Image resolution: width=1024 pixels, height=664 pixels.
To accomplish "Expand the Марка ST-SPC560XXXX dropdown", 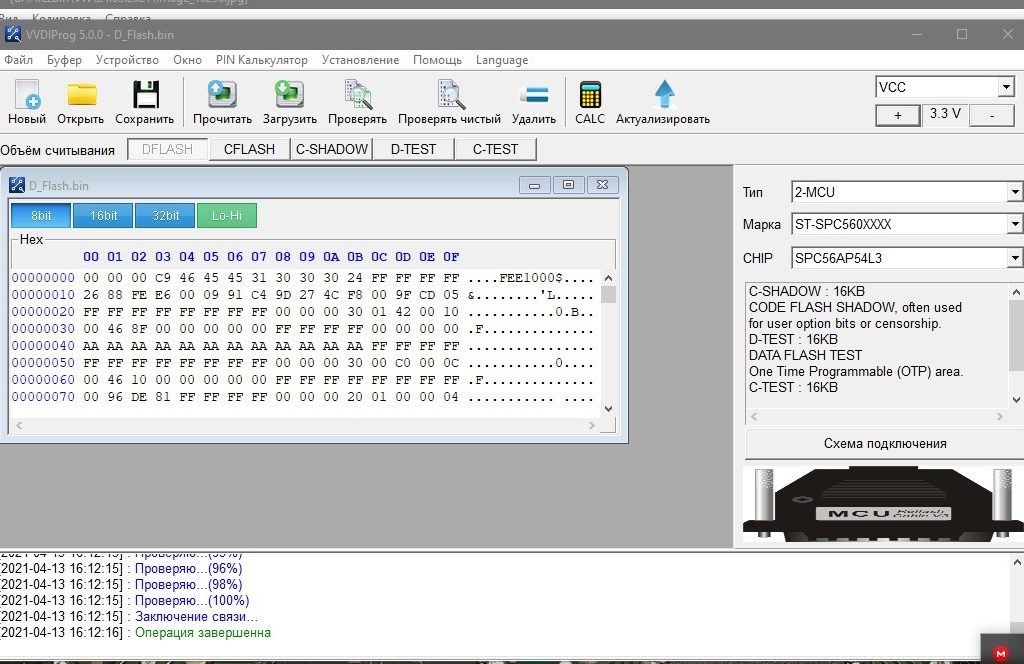I will pyautogui.click(x=1014, y=224).
